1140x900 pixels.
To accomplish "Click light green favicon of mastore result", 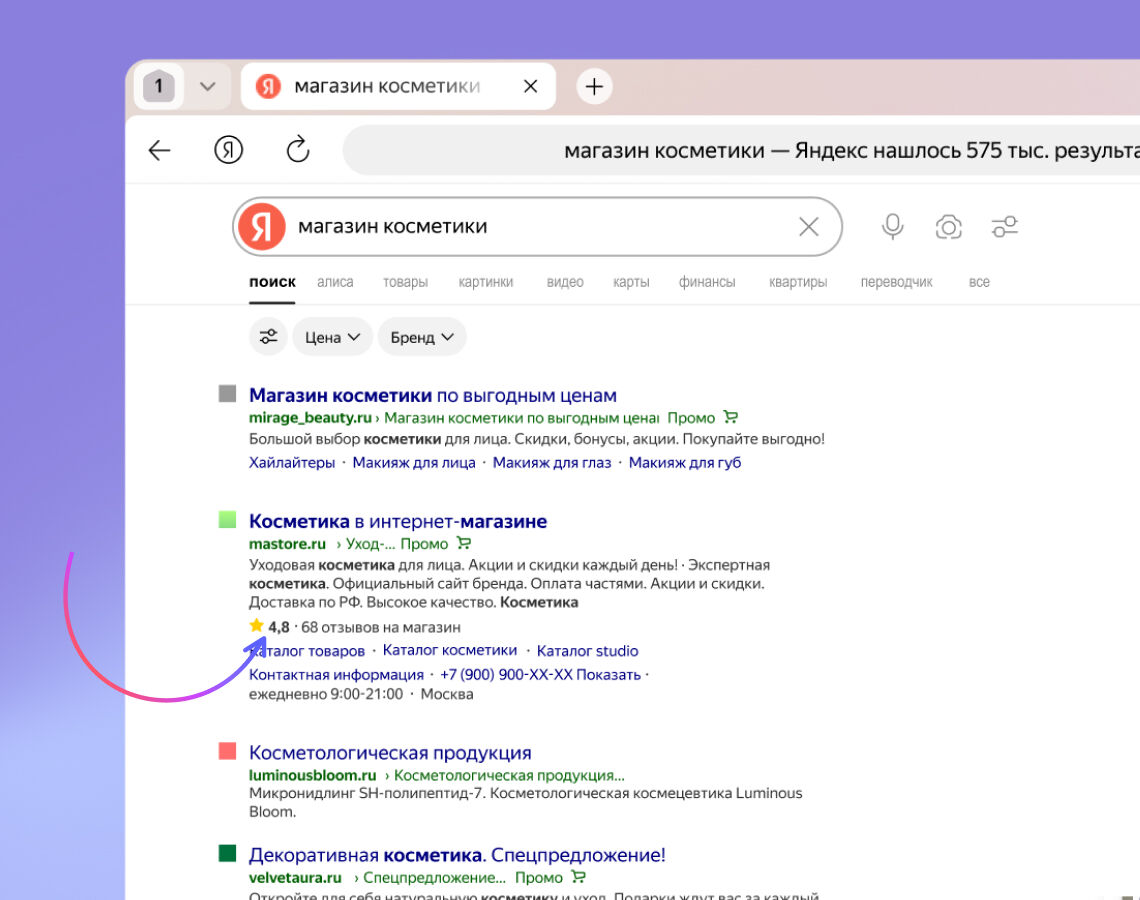I will (x=228, y=520).
